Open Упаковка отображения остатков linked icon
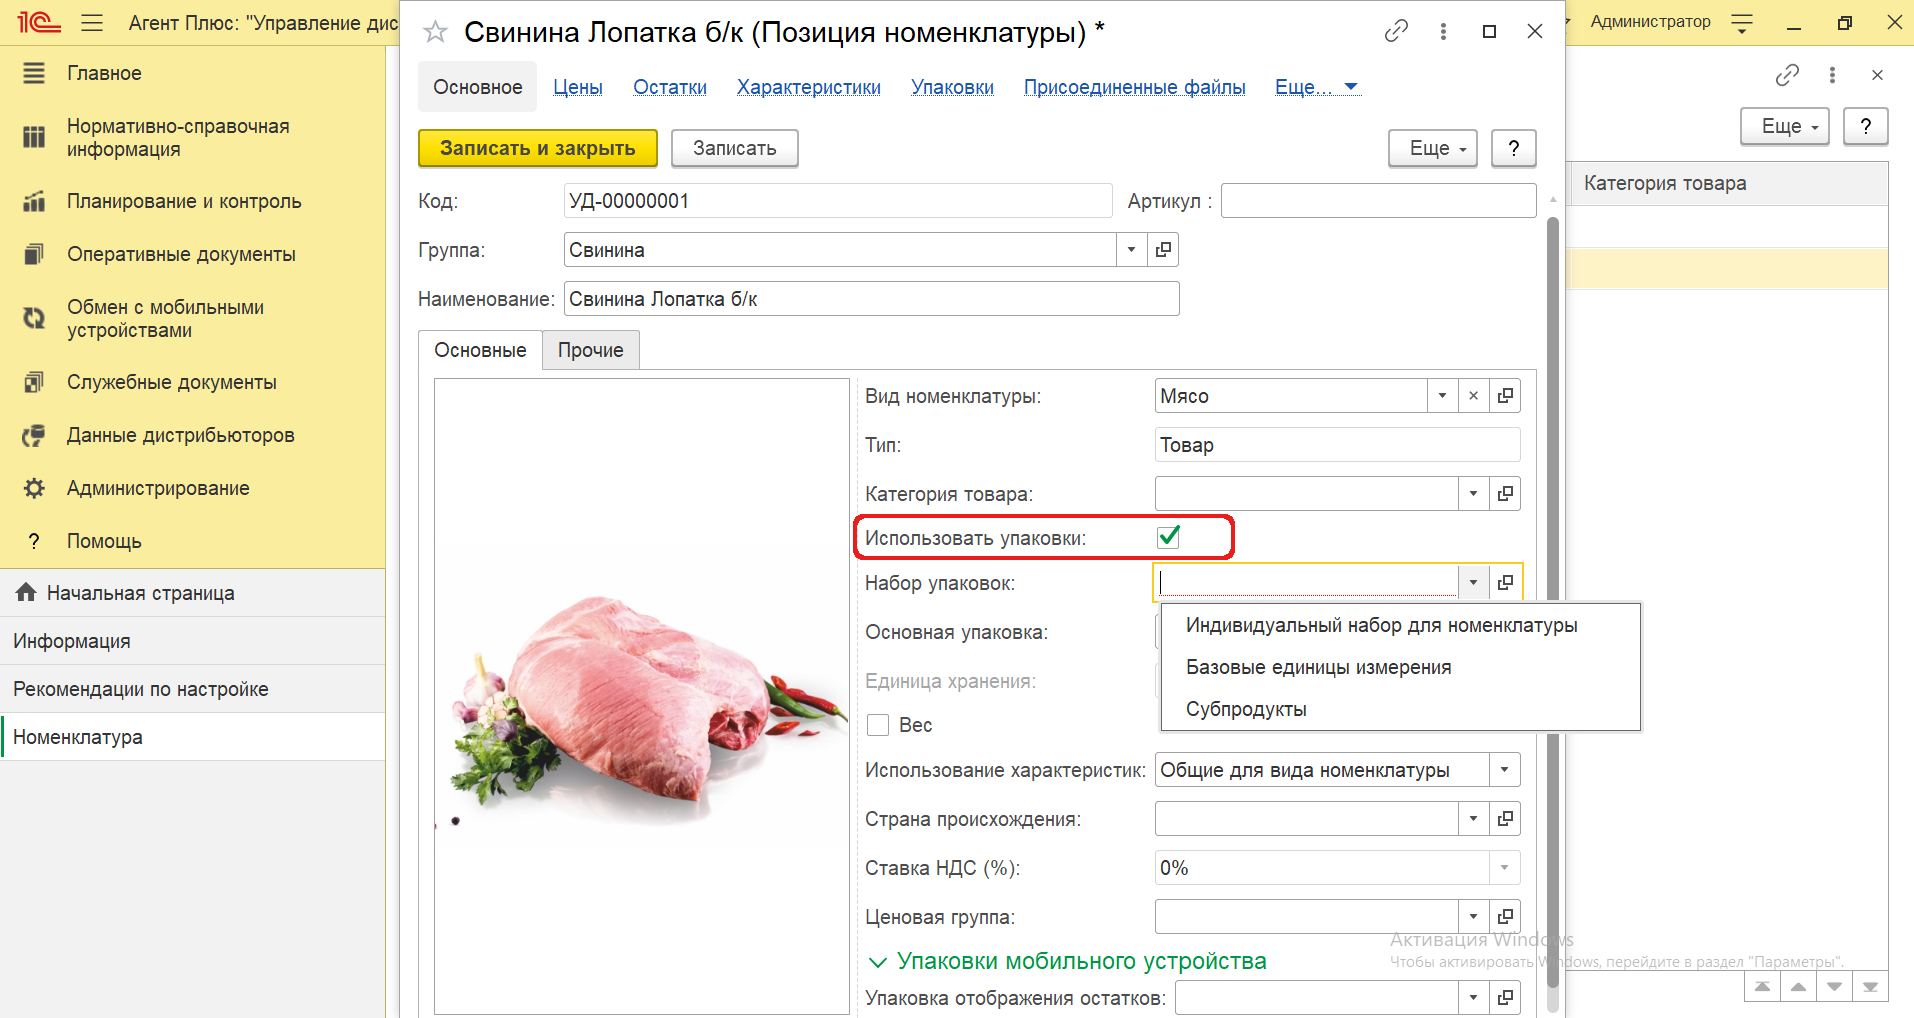 [x=1505, y=998]
